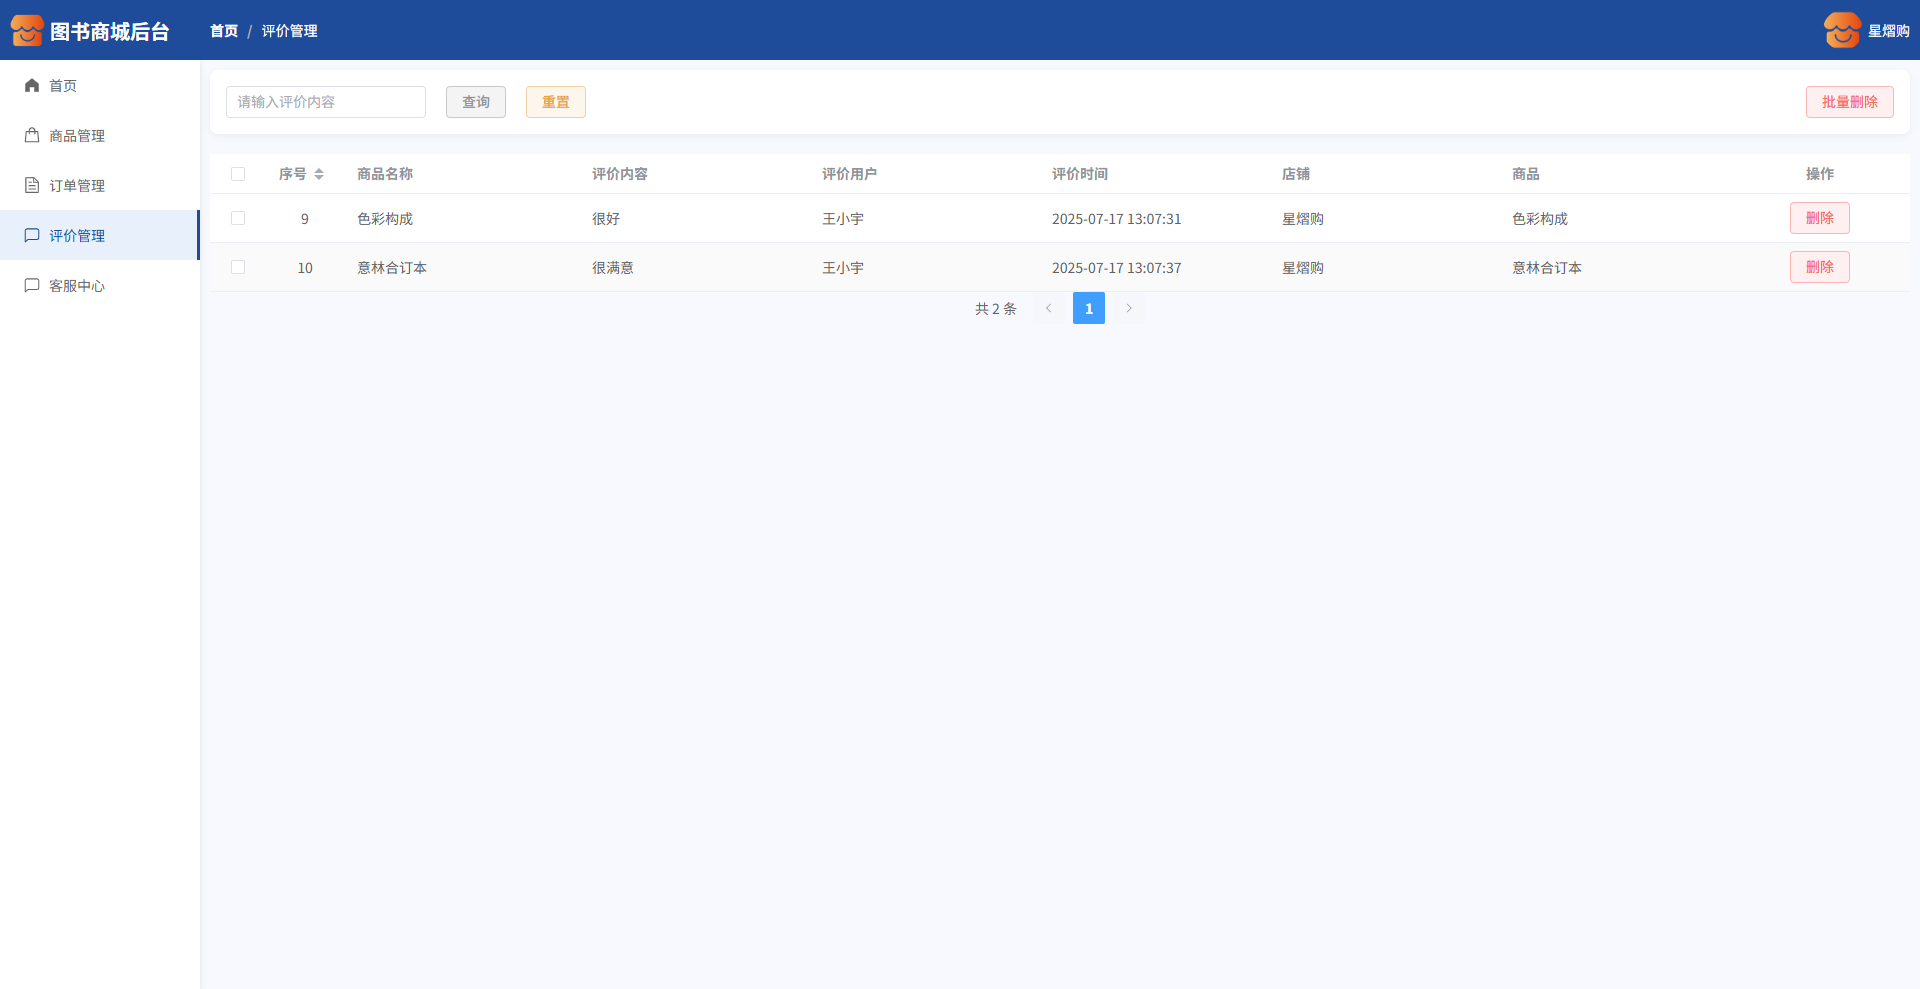Go to previous page with left chevron
This screenshot has width=1920, height=989.
(x=1048, y=308)
